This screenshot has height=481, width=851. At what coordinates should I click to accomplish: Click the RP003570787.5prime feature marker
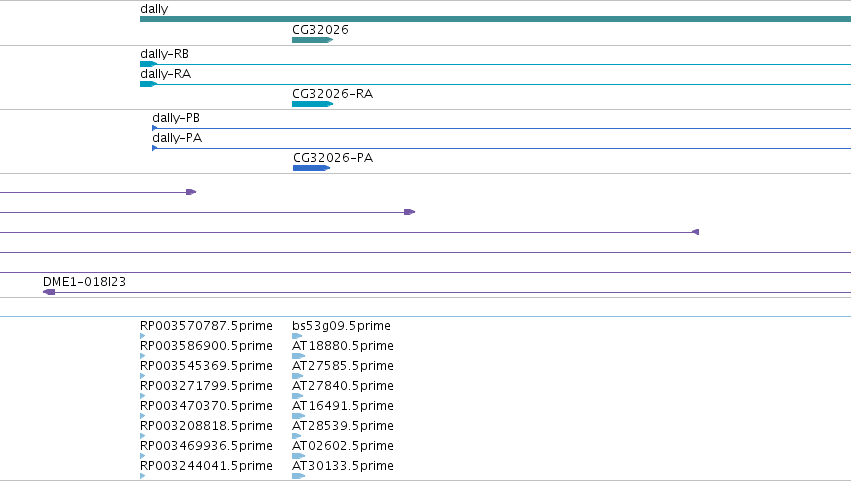tap(143, 336)
